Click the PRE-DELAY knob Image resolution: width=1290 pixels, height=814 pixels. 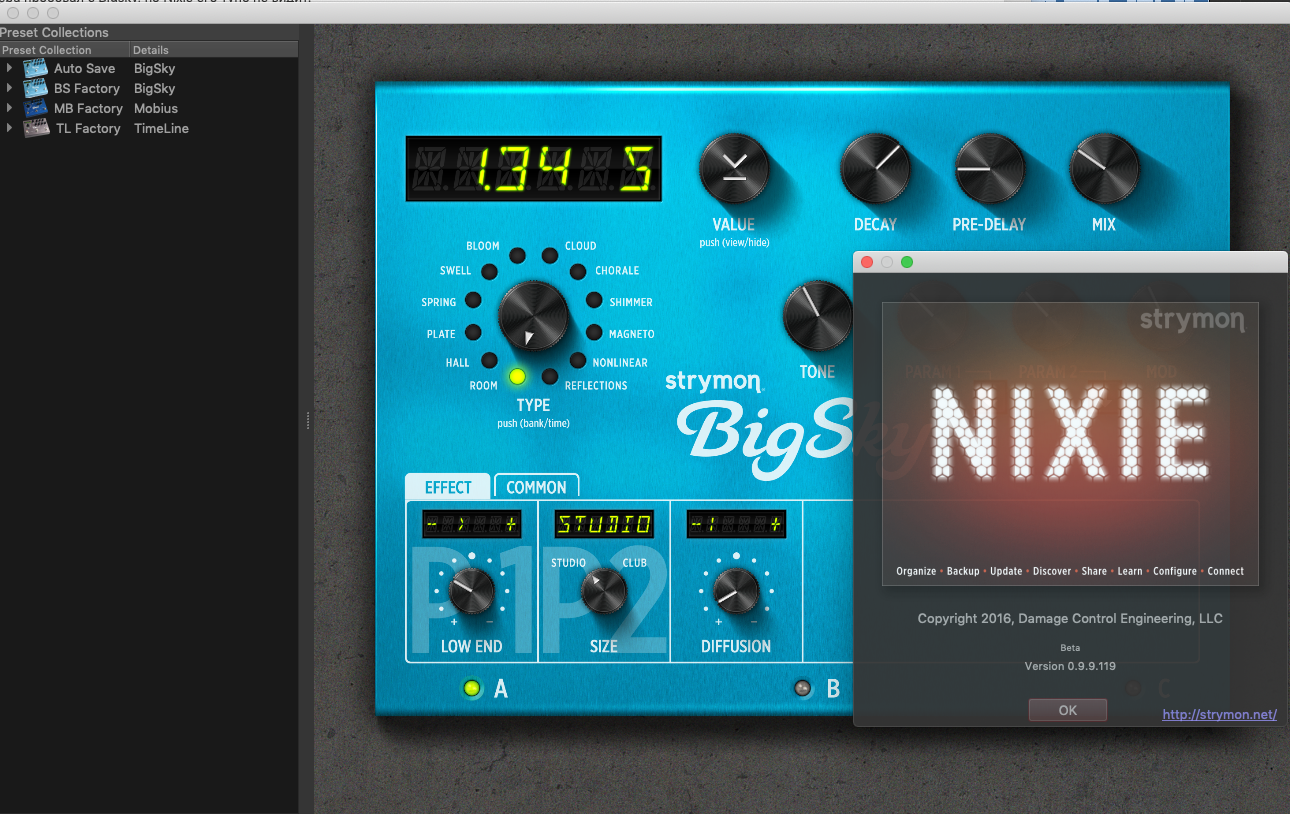pos(989,167)
